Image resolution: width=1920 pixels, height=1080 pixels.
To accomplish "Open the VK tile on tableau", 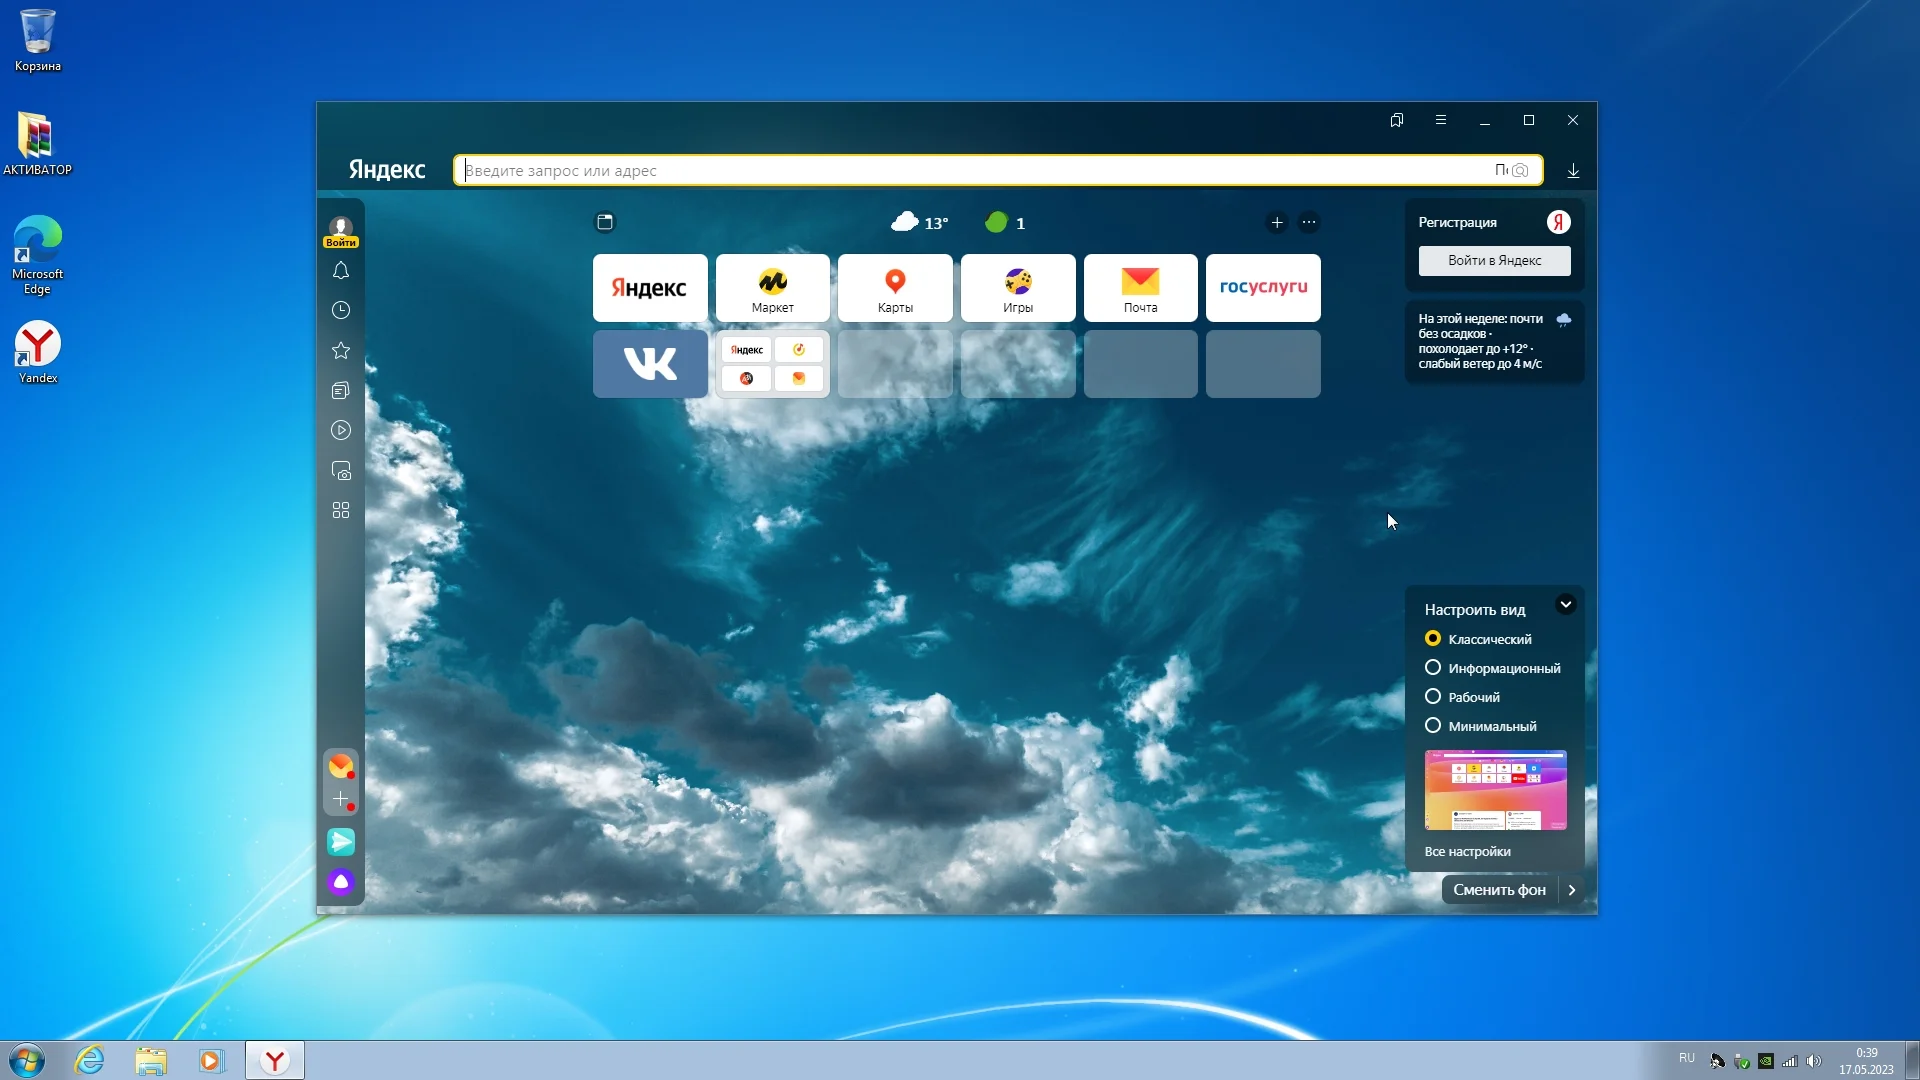I will [x=650, y=364].
